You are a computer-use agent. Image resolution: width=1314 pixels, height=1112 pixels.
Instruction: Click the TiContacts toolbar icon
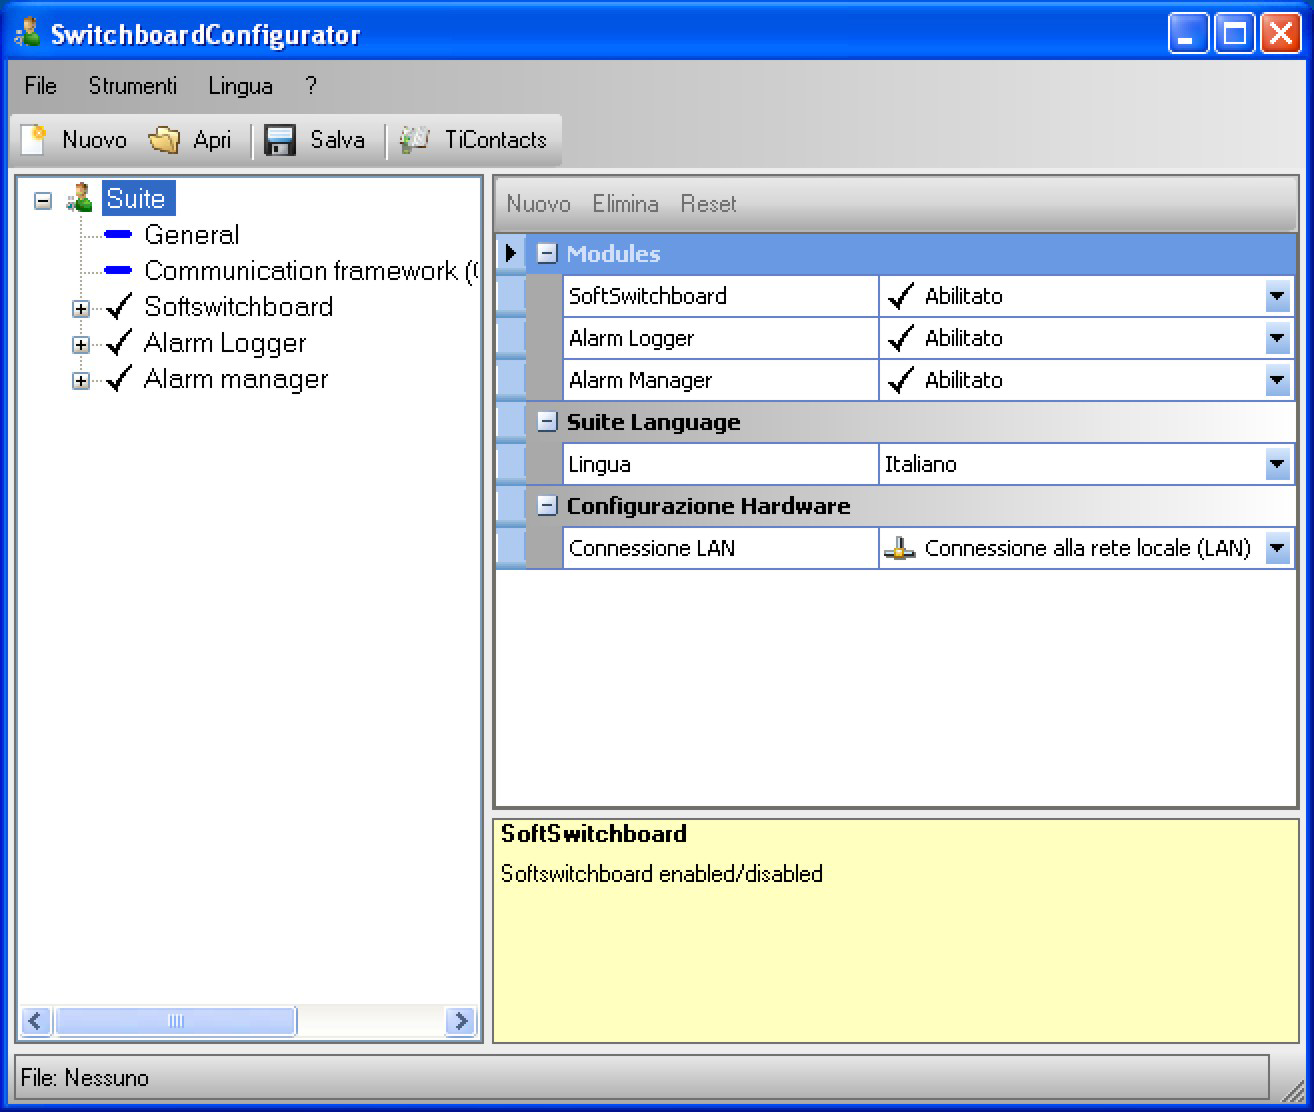(x=415, y=140)
